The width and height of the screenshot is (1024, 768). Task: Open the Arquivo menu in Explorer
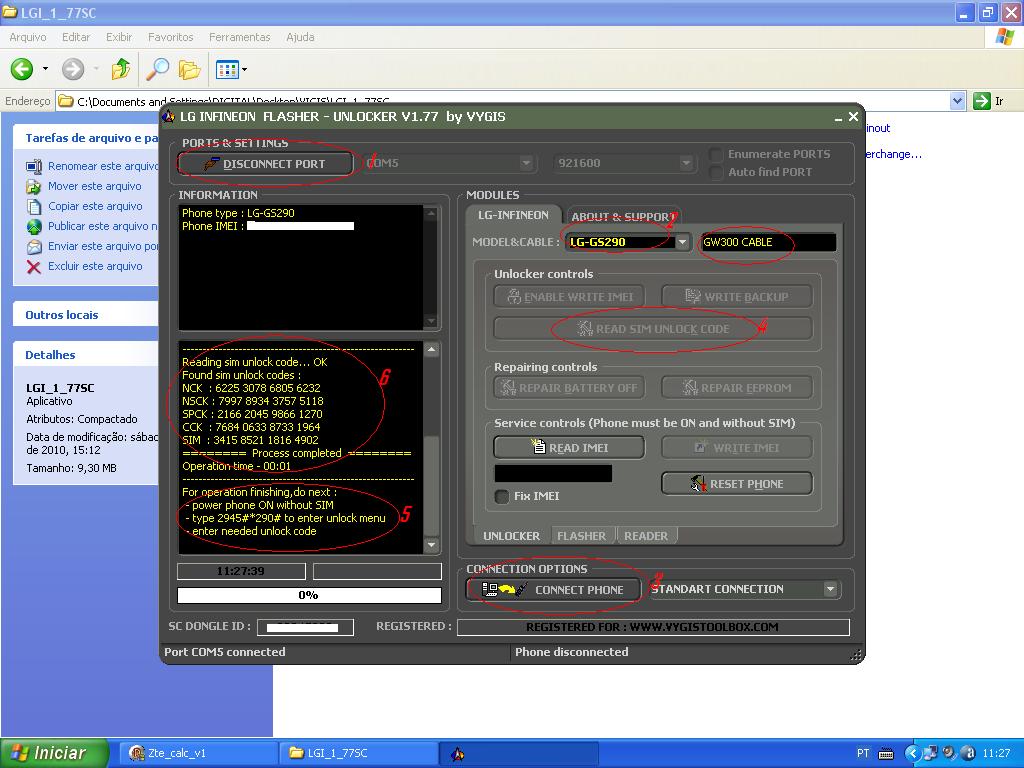(28, 37)
